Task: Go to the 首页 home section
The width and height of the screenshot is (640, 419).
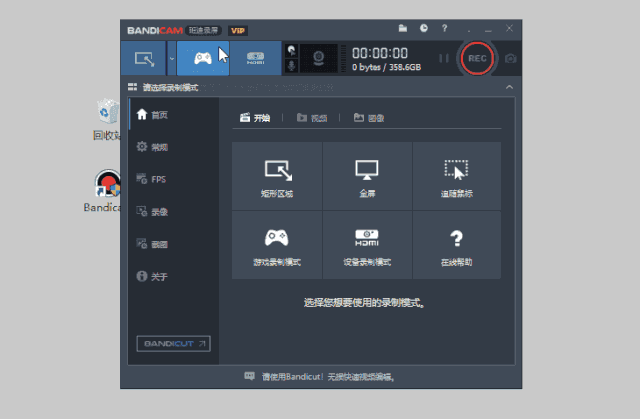Action: [174, 115]
